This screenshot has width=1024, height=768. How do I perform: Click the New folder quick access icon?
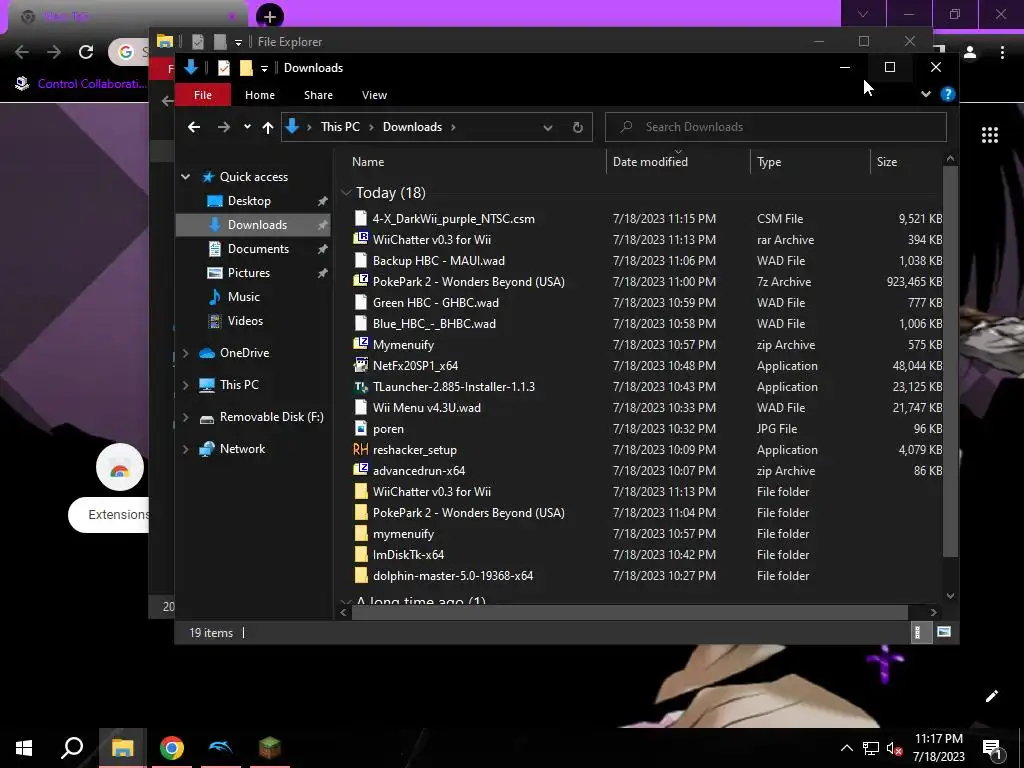coord(246,68)
